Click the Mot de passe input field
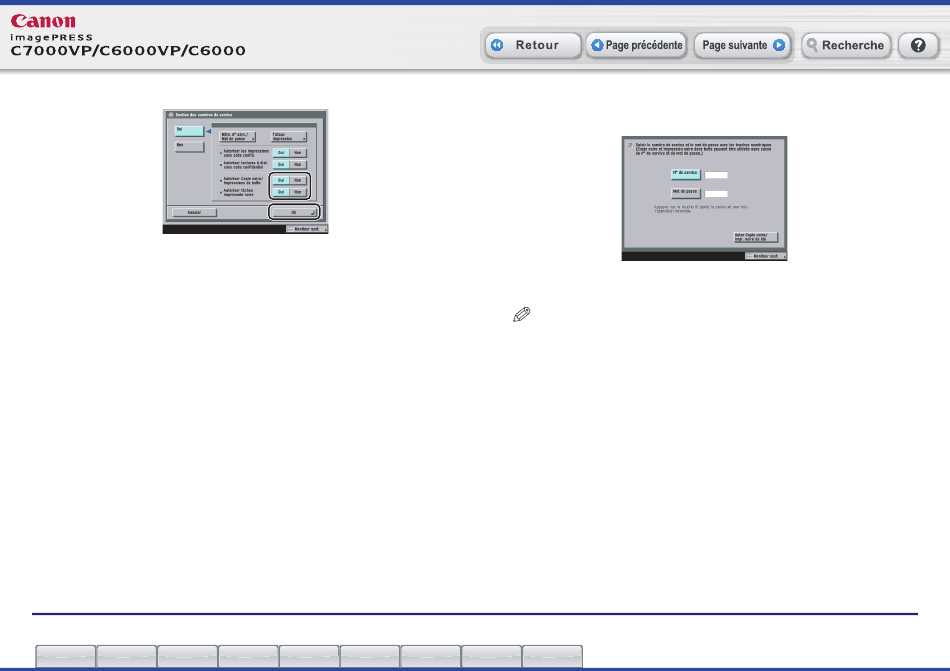950x671 pixels. coord(715,193)
